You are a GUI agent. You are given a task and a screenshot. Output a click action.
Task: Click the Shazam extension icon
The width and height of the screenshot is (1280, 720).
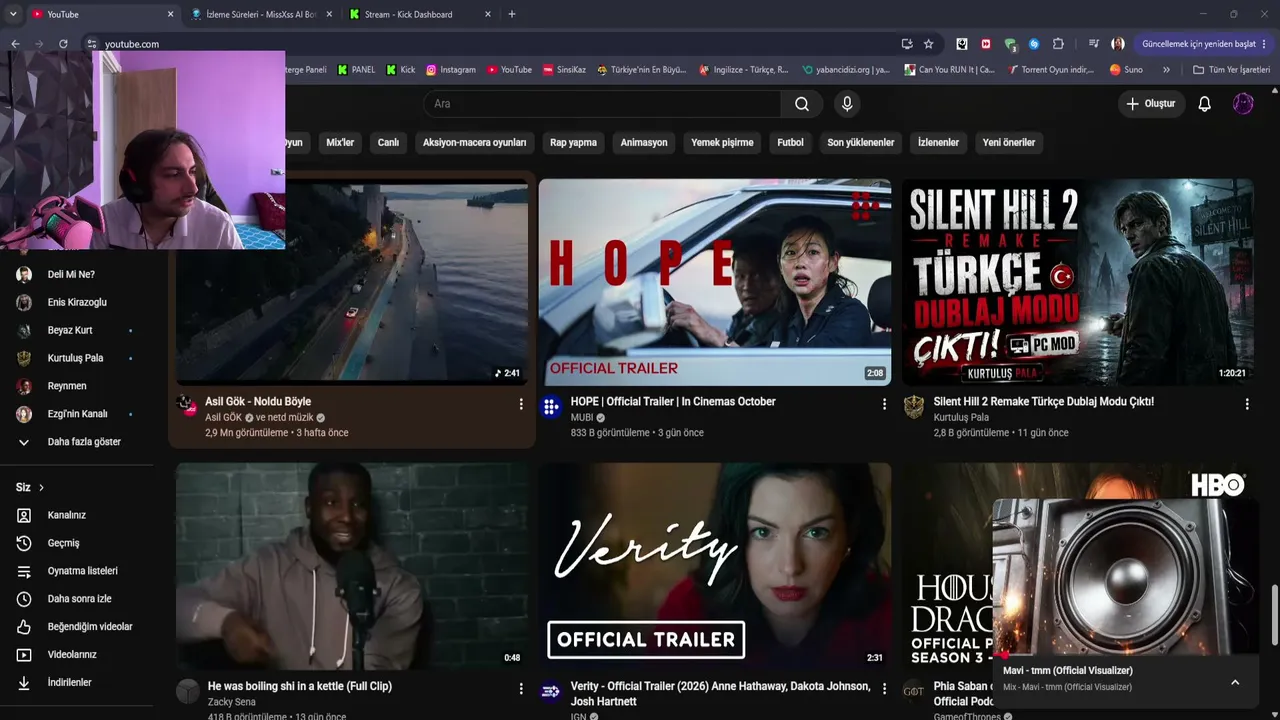coord(1034,44)
